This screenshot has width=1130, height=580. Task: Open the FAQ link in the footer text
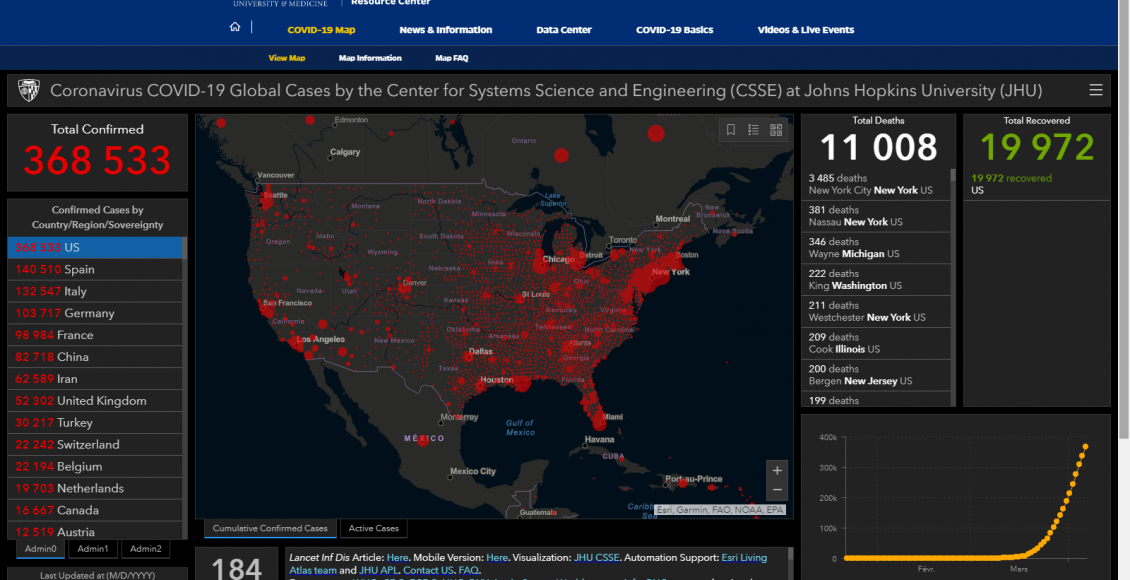point(468,571)
